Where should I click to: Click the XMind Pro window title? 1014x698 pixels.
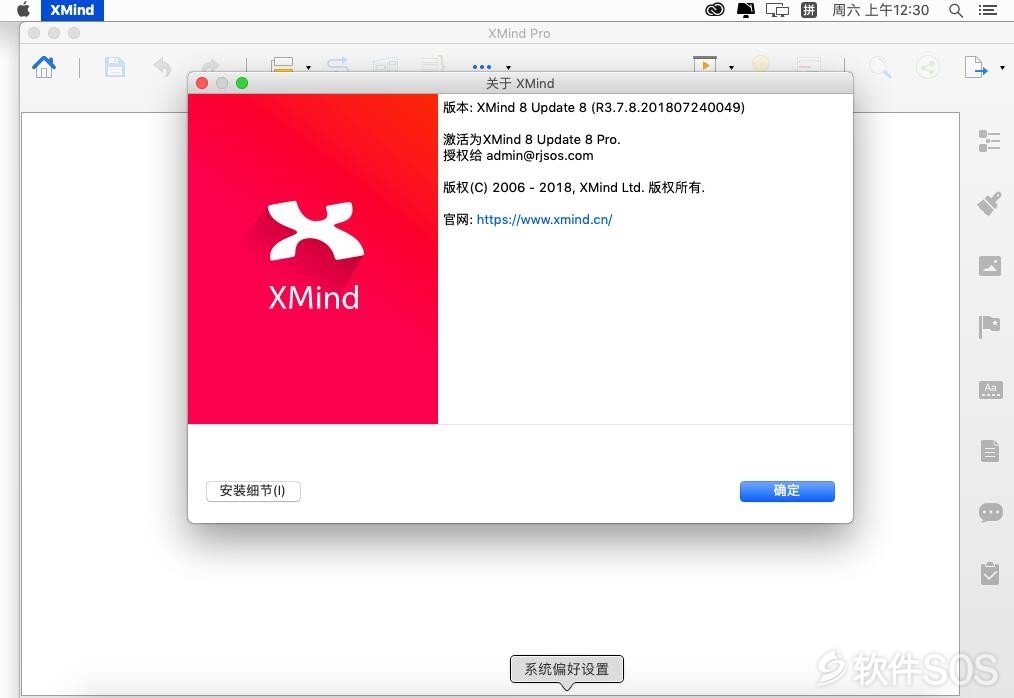click(519, 33)
